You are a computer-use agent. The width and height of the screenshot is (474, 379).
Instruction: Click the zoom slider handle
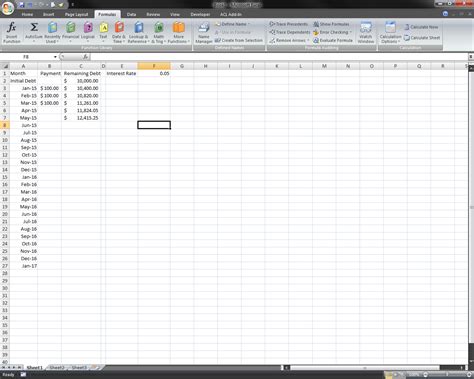[447, 375]
